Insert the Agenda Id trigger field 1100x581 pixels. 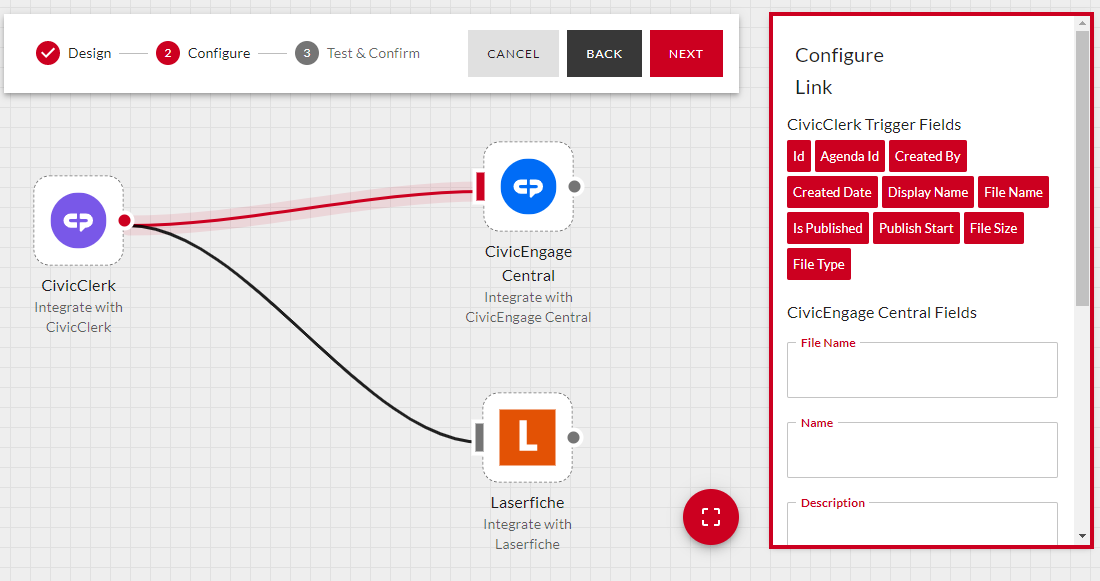(x=850, y=156)
